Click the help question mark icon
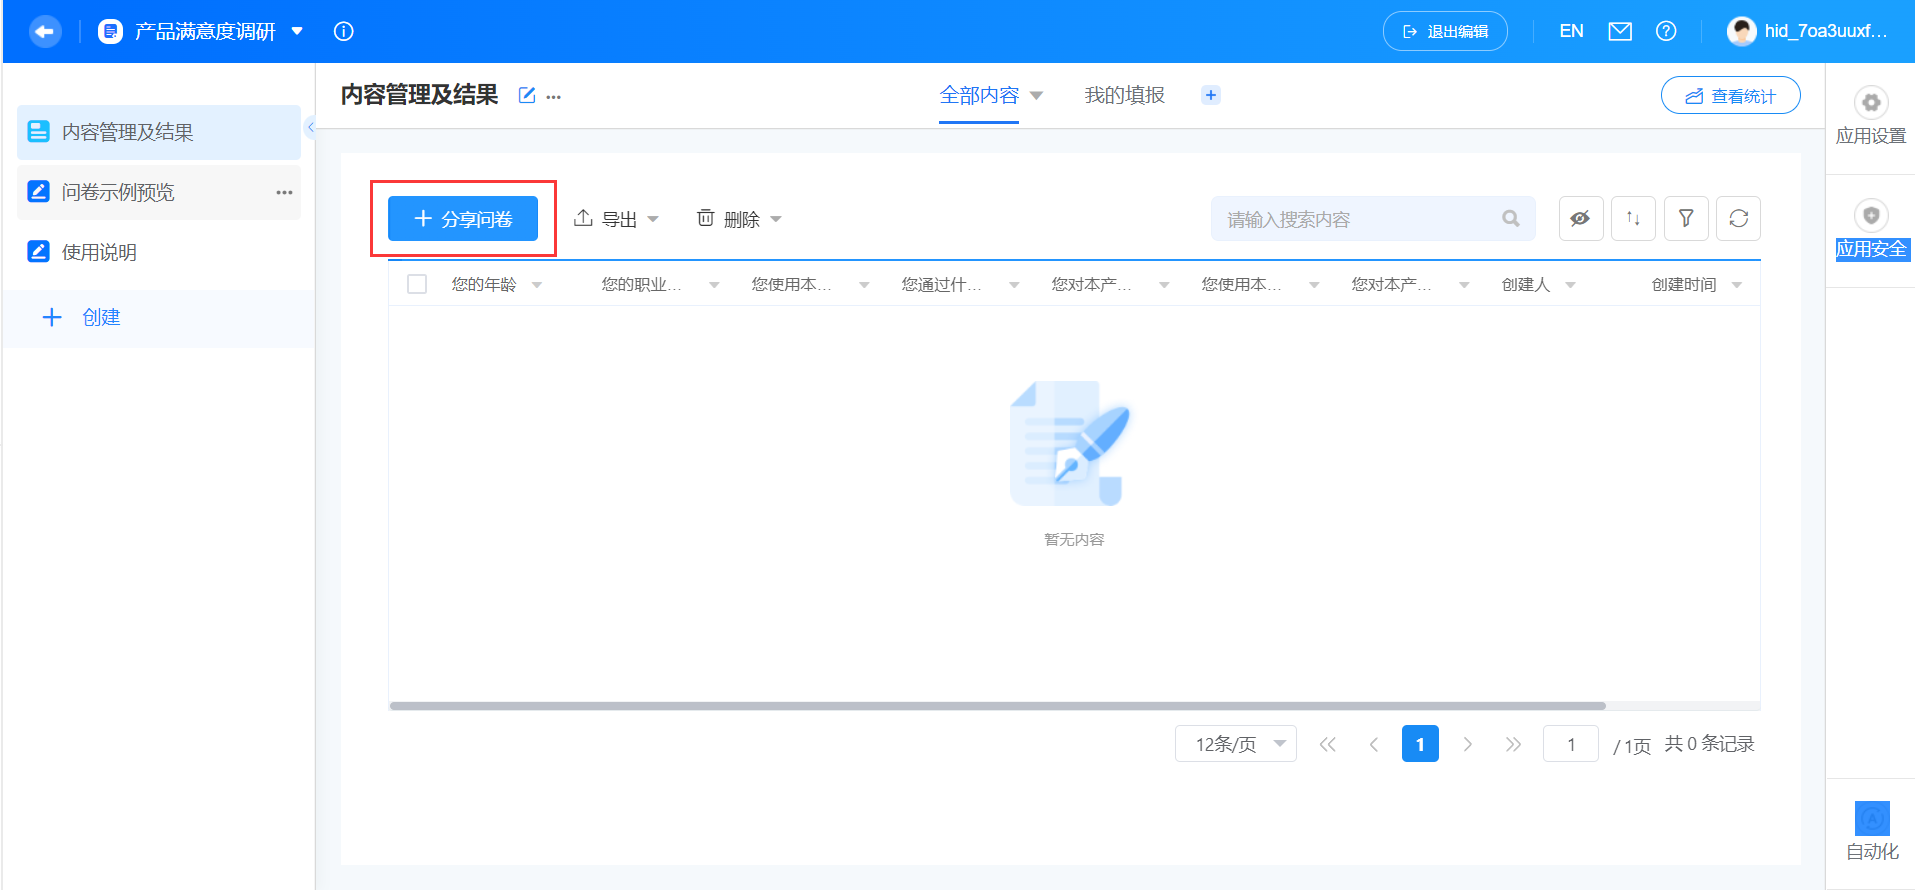 (1666, 31)
